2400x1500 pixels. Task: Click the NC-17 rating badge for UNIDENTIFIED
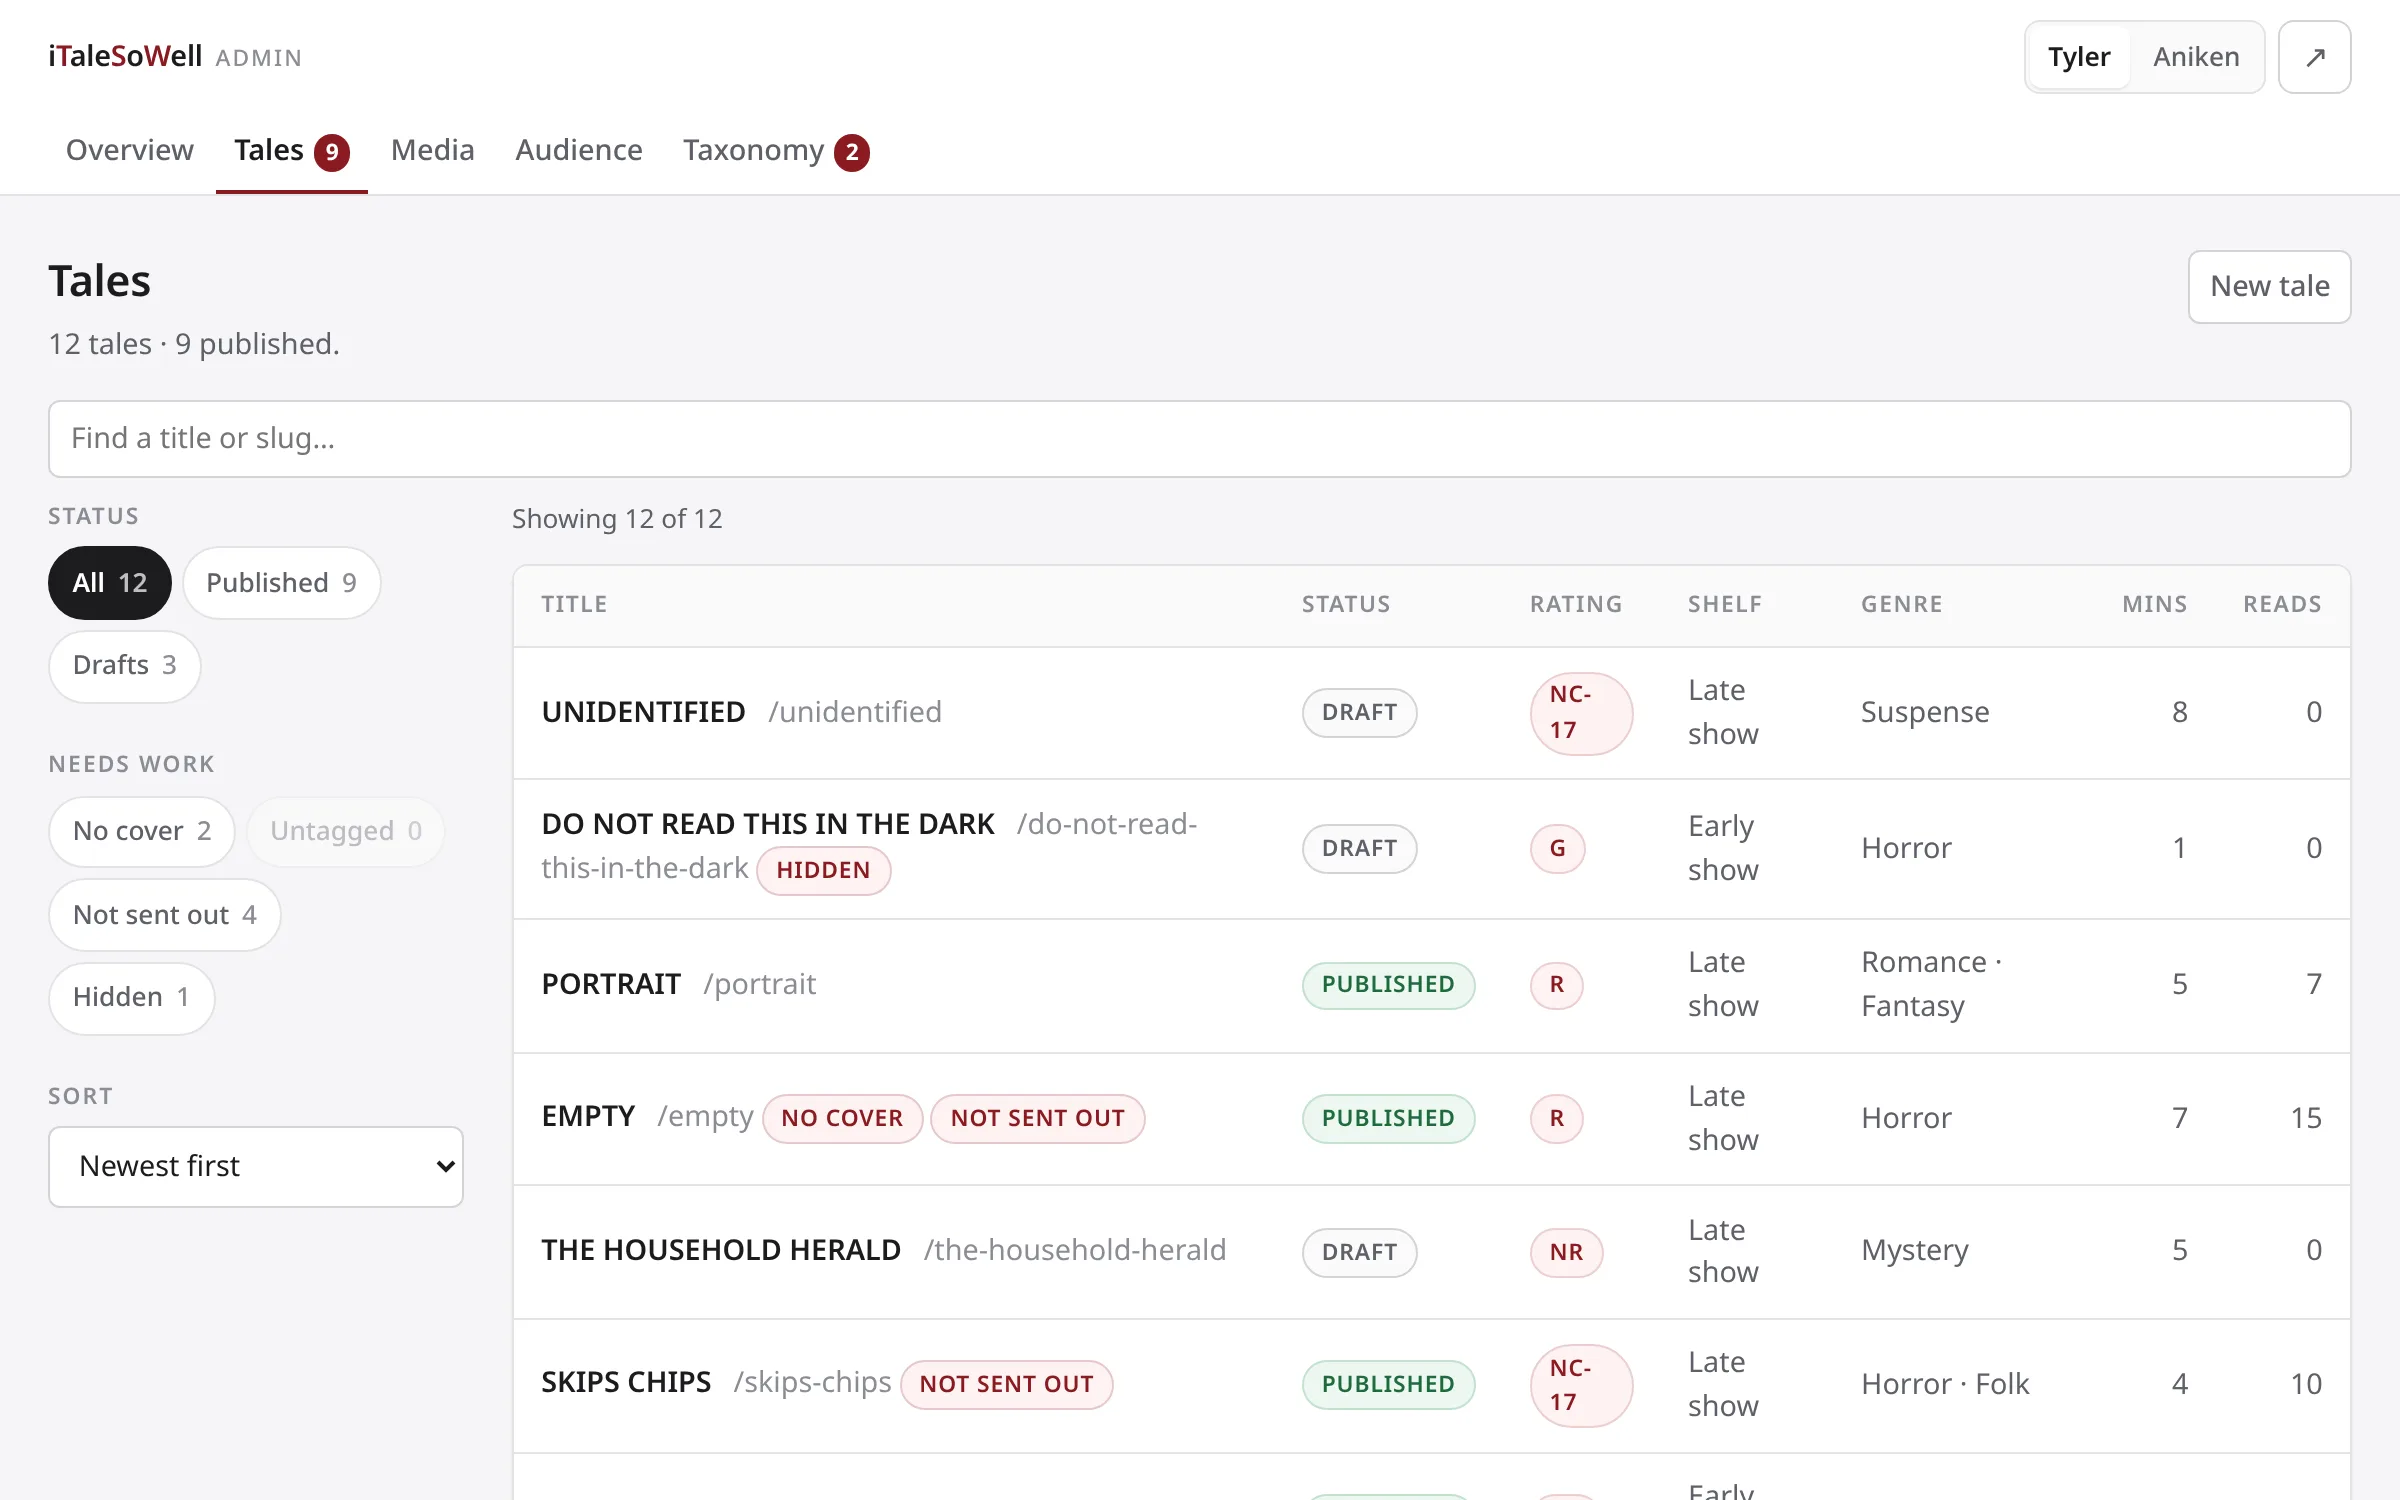coord(1581,712)
